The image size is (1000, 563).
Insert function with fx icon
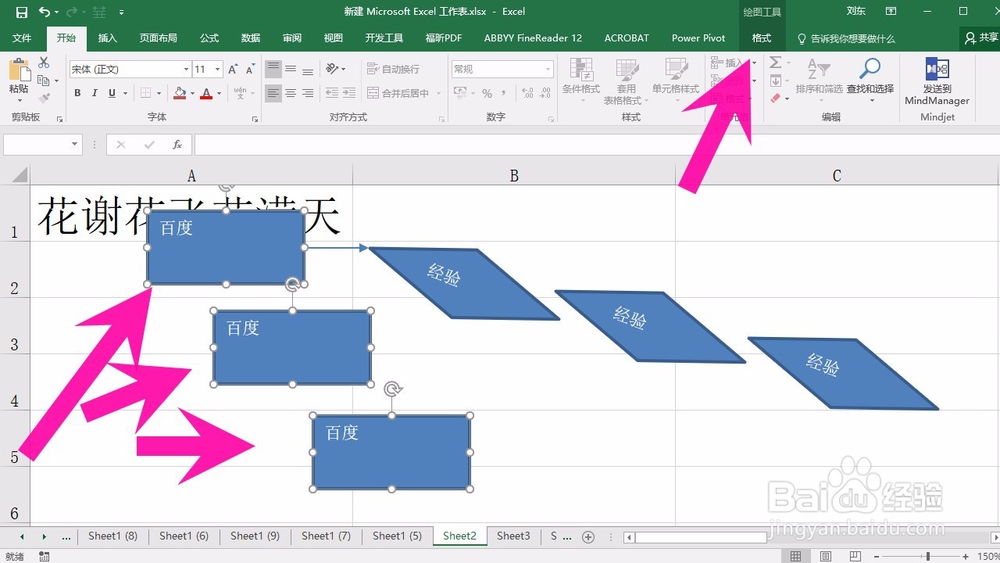[x=177, y=145]
